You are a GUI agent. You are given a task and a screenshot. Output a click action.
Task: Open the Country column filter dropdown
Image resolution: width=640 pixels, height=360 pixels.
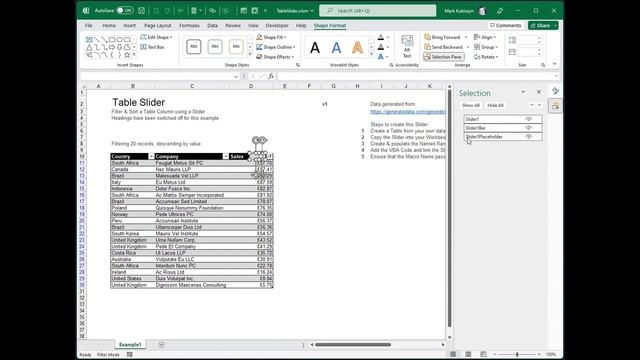tap(151, 156)
